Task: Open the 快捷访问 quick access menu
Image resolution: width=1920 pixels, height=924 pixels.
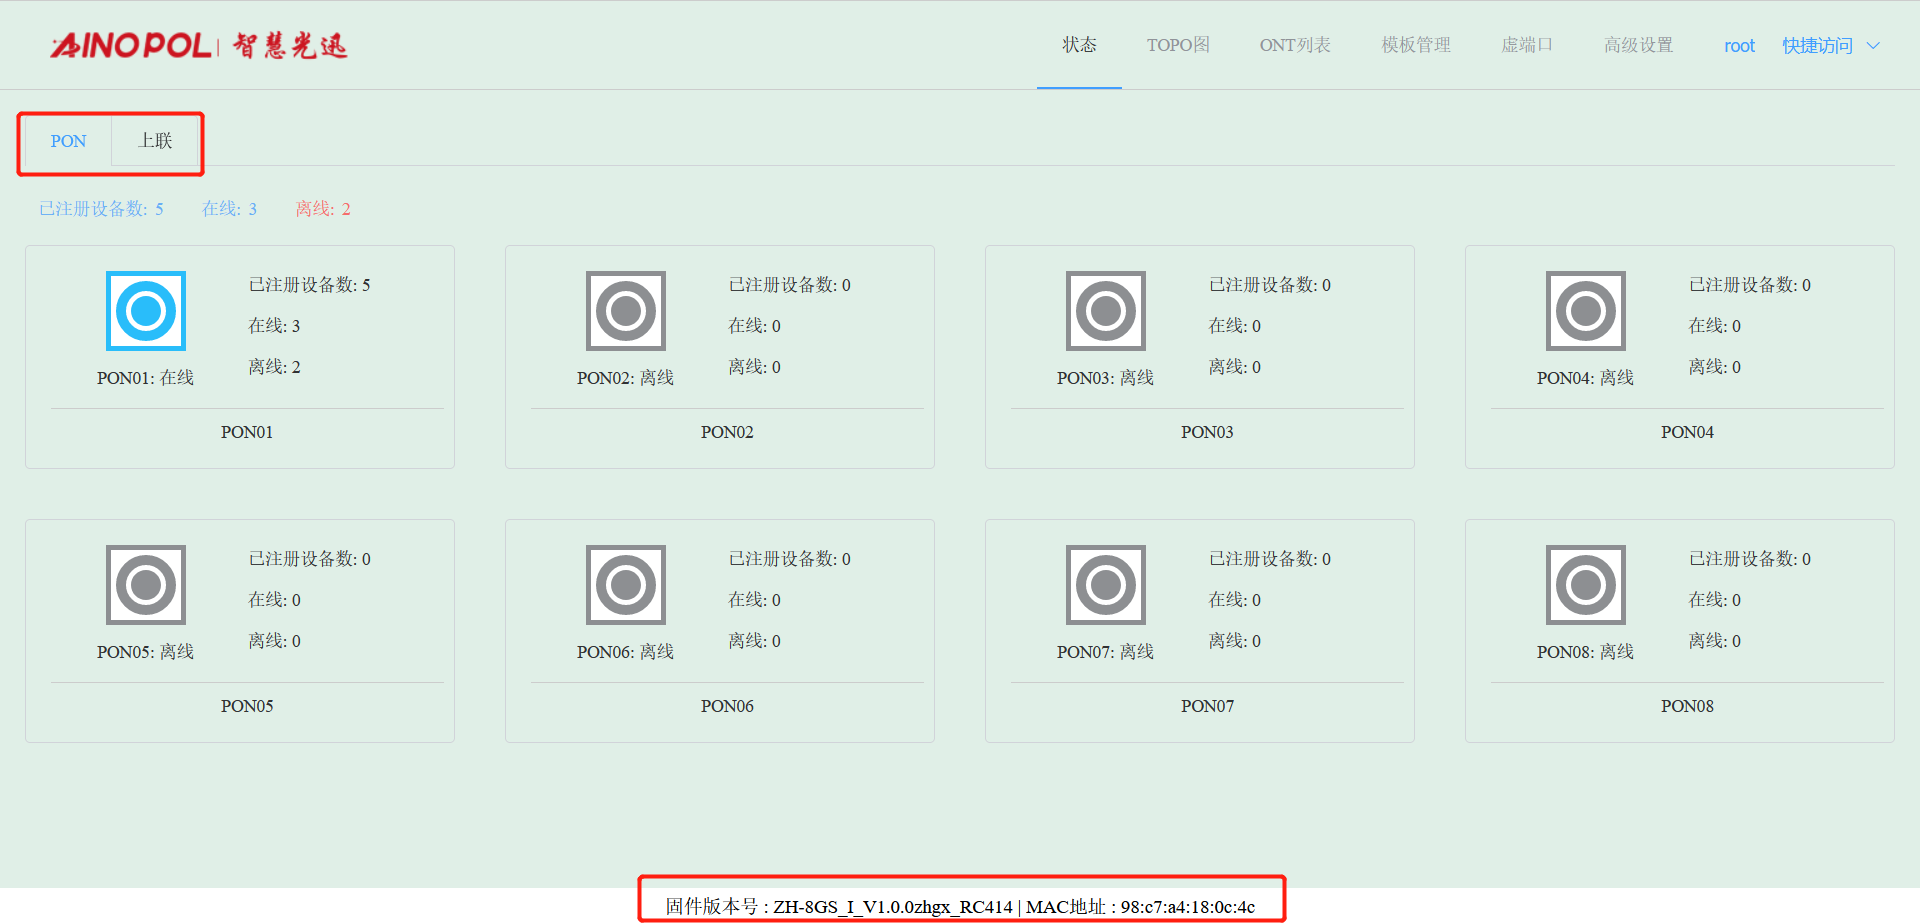Action: coord(1817,46)
